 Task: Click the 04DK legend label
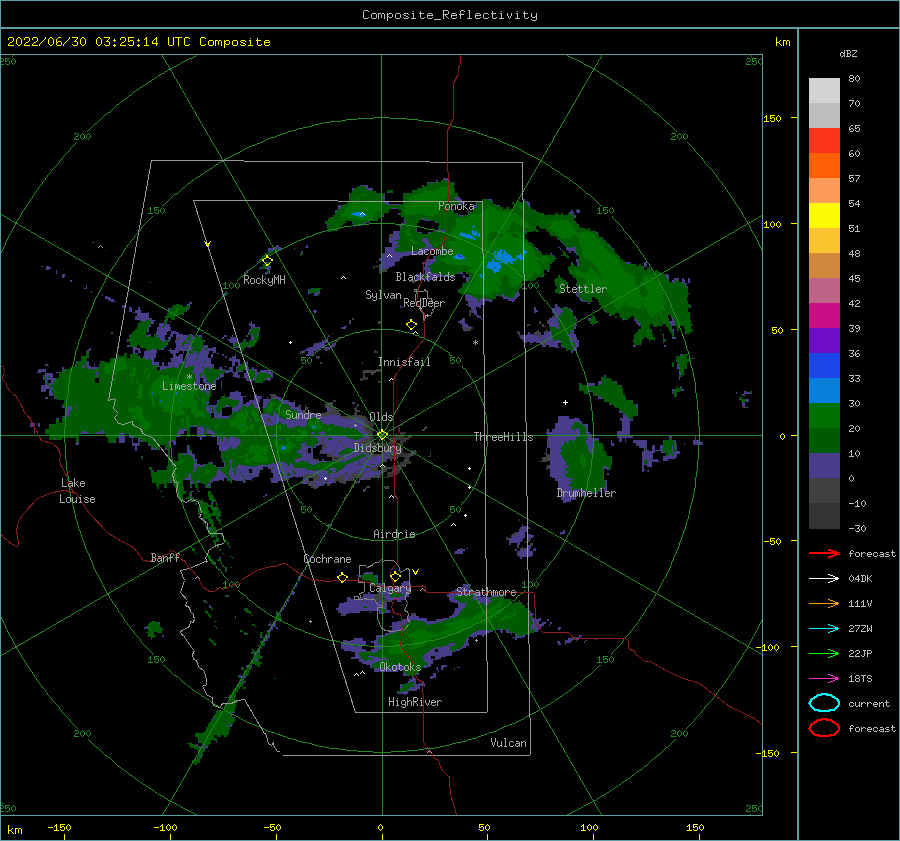[x=860, y=579]
